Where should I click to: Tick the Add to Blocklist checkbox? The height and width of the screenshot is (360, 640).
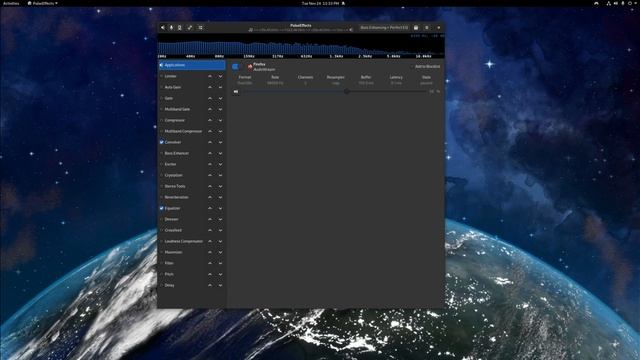(426, 67)
